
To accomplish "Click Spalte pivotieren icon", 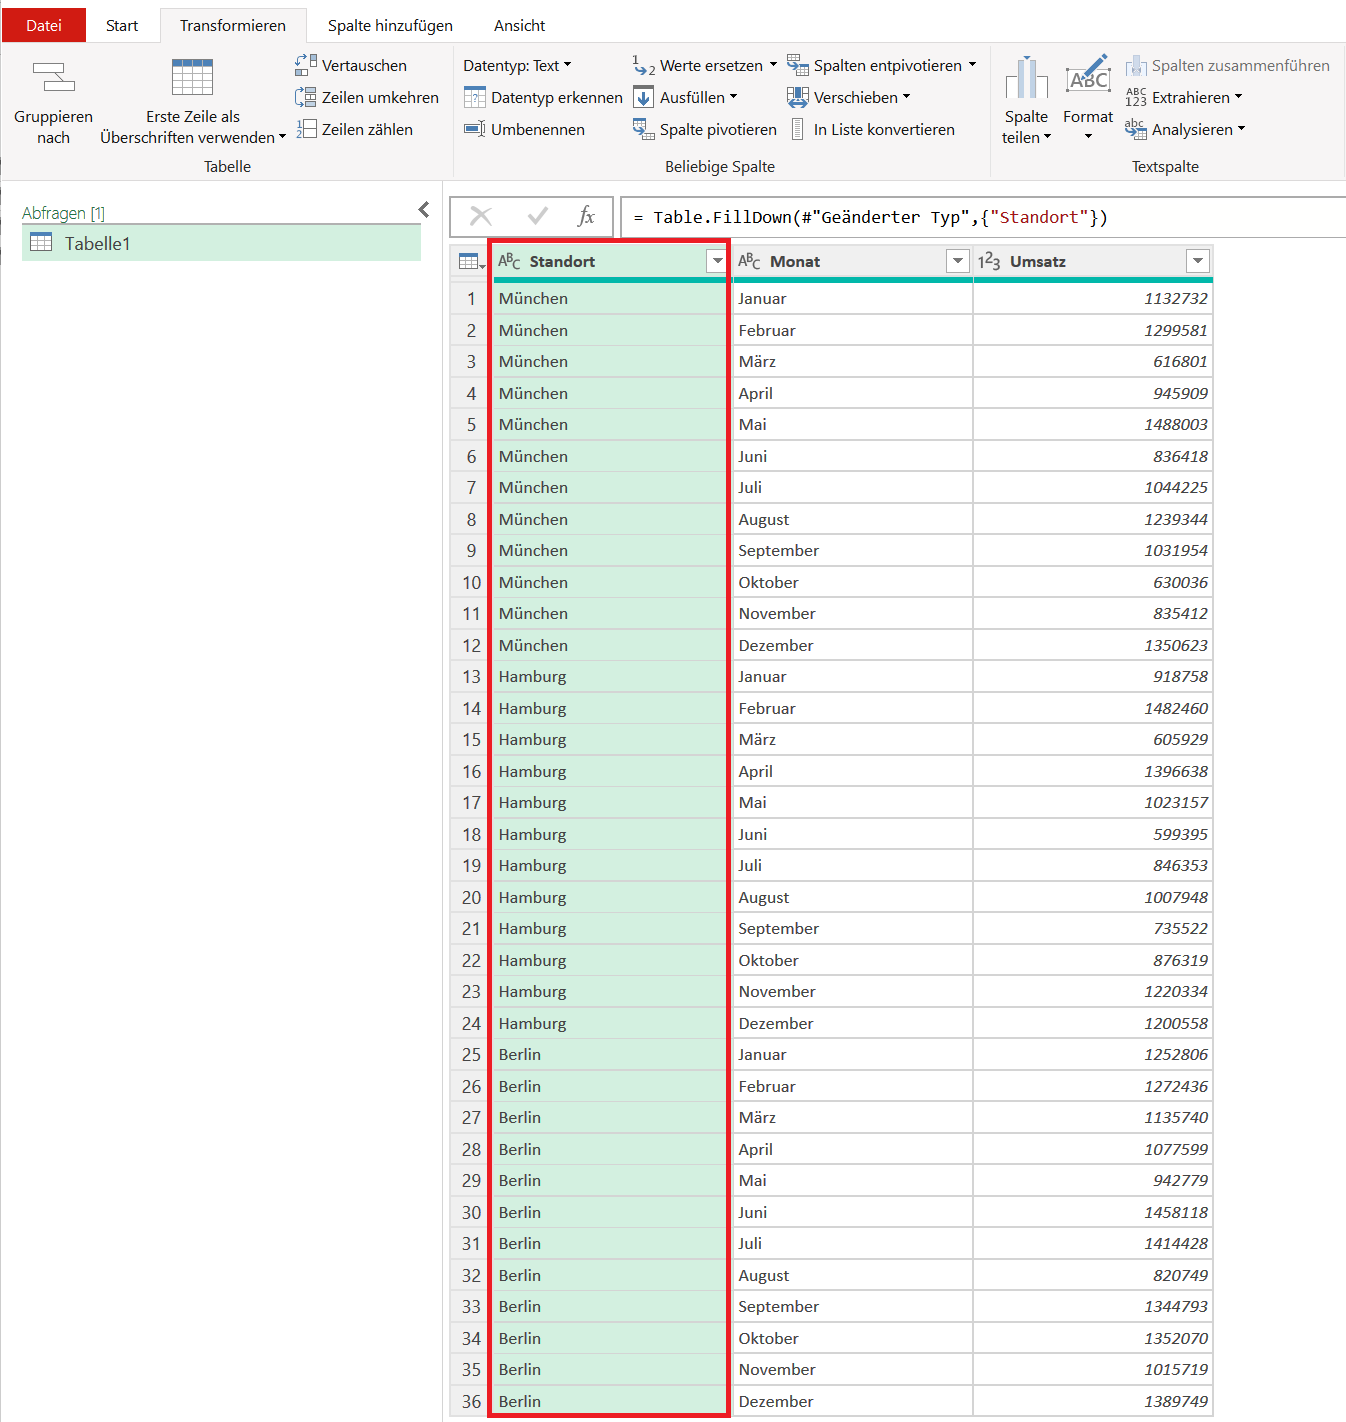I will click(x=644, y=129).
